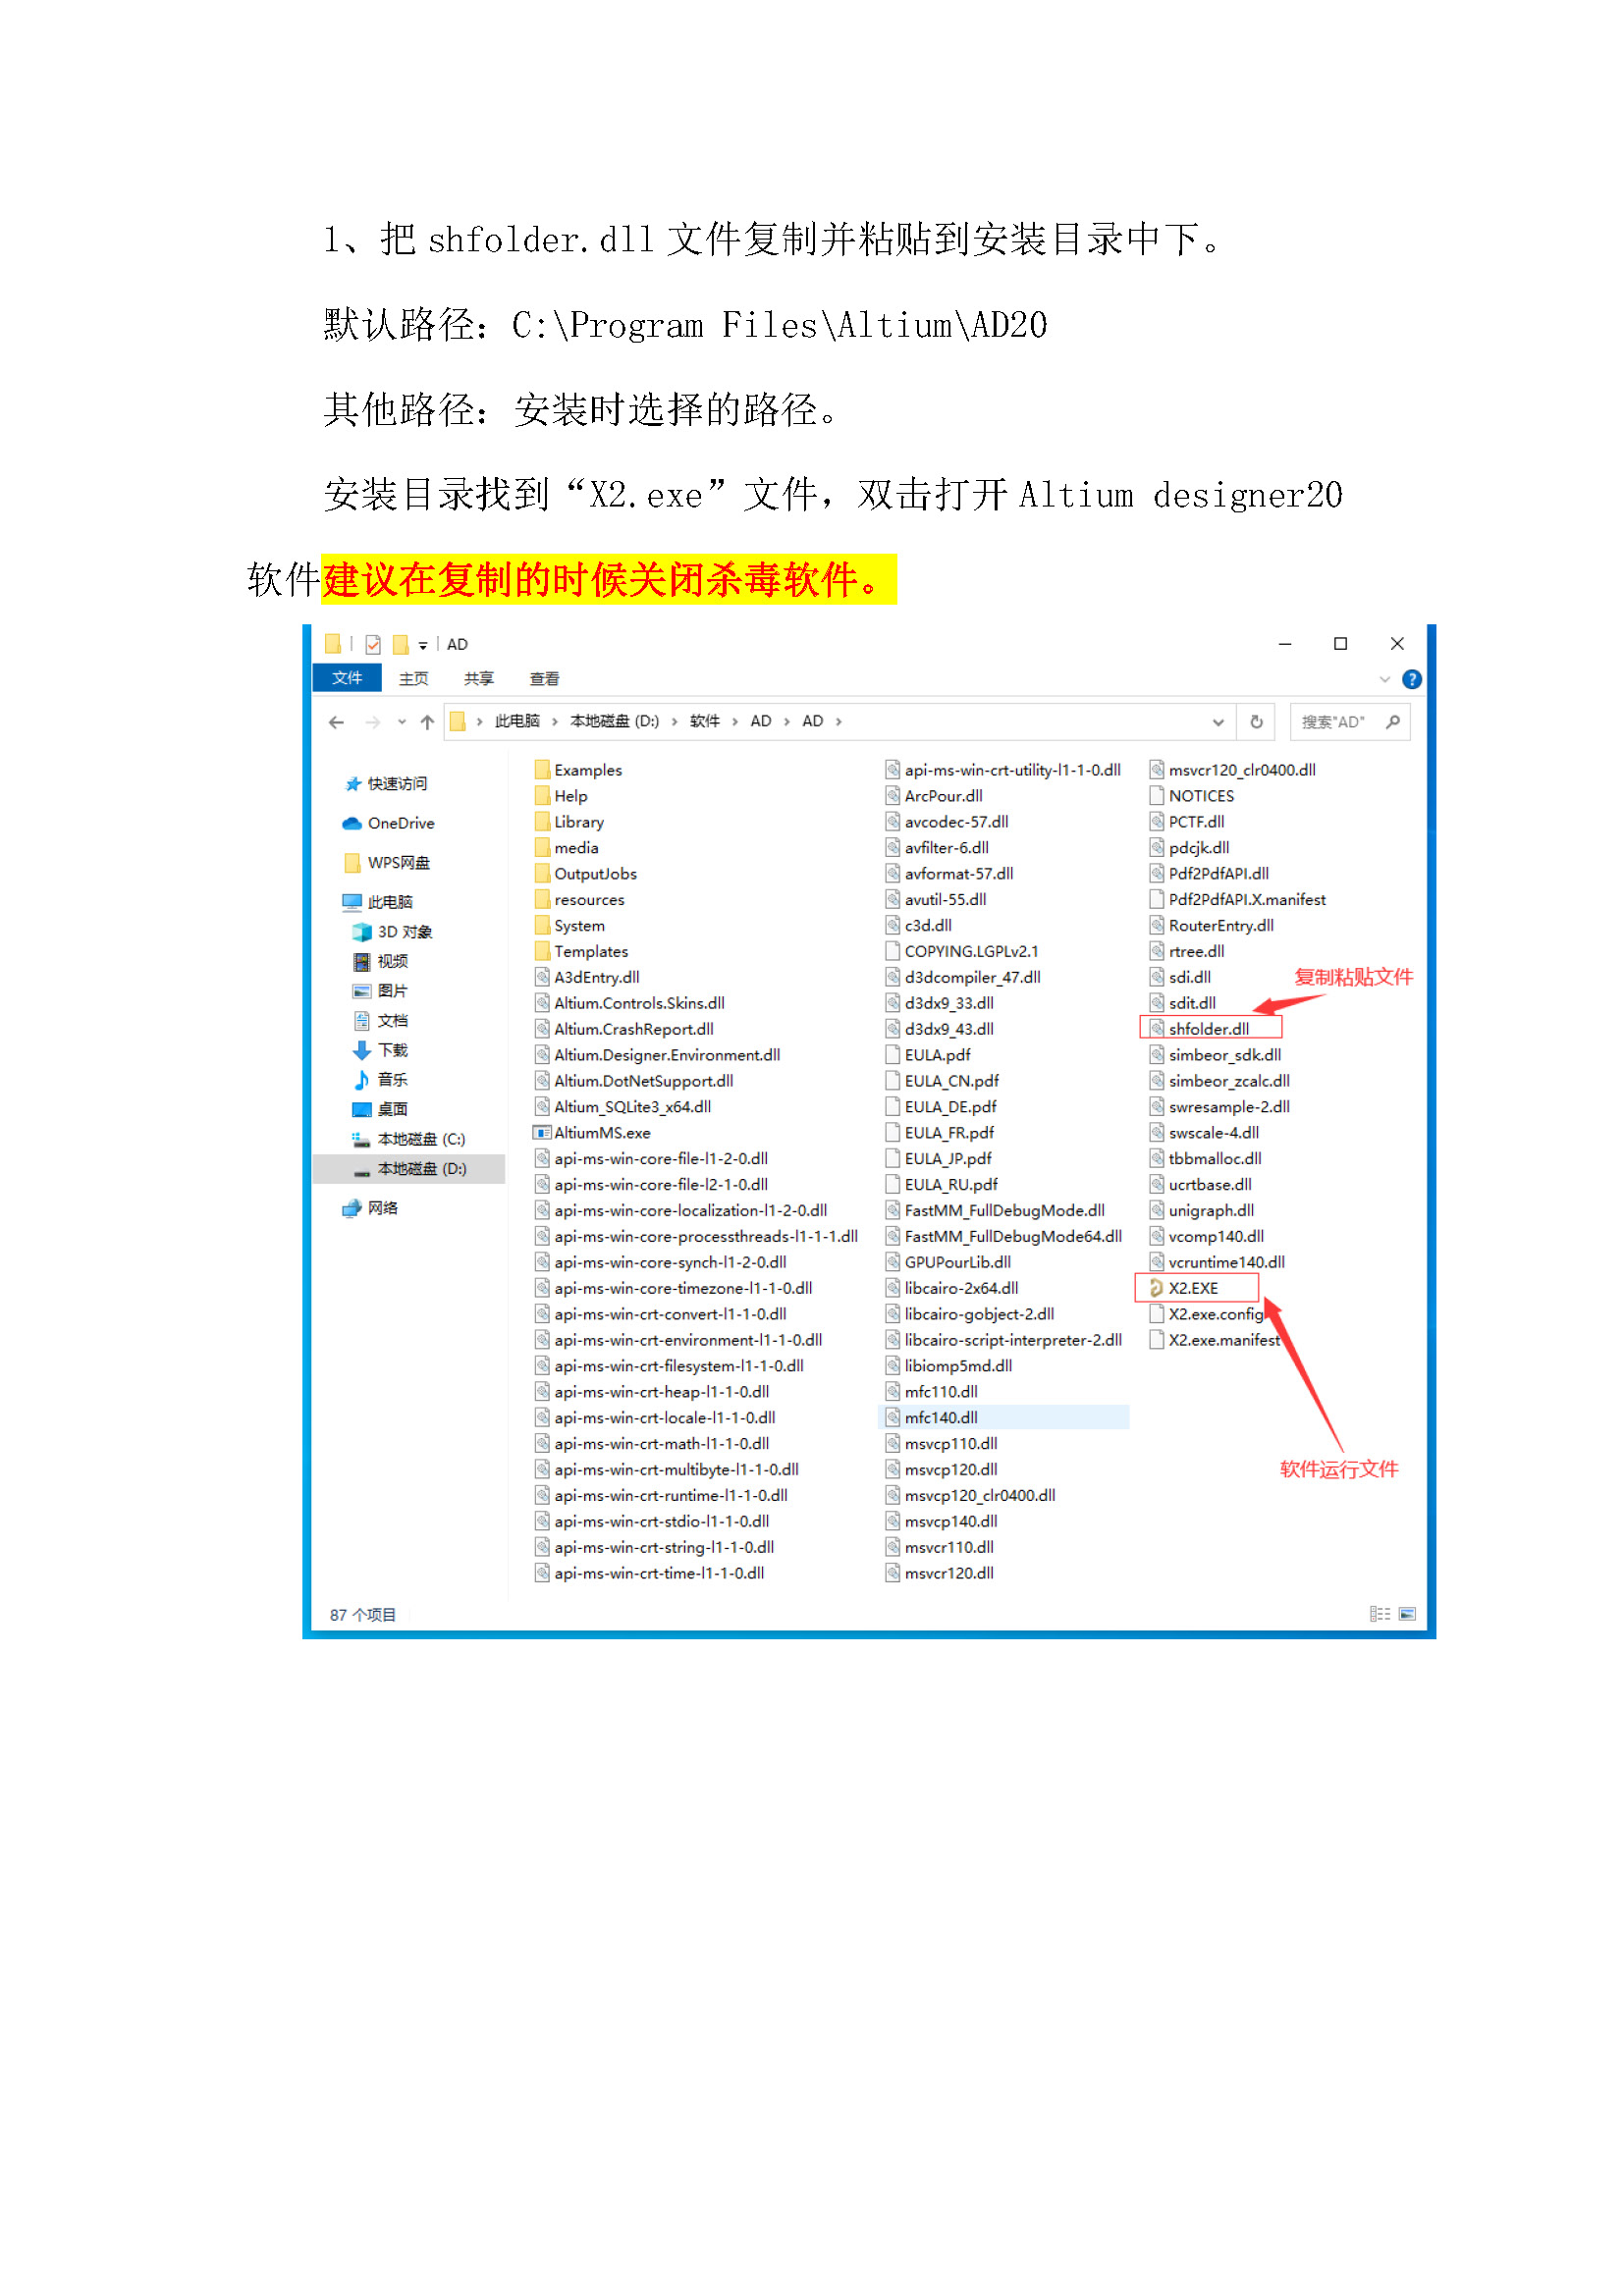
Task: Click New Folder icon in quick access toolbar
Action: pos(401,644)
